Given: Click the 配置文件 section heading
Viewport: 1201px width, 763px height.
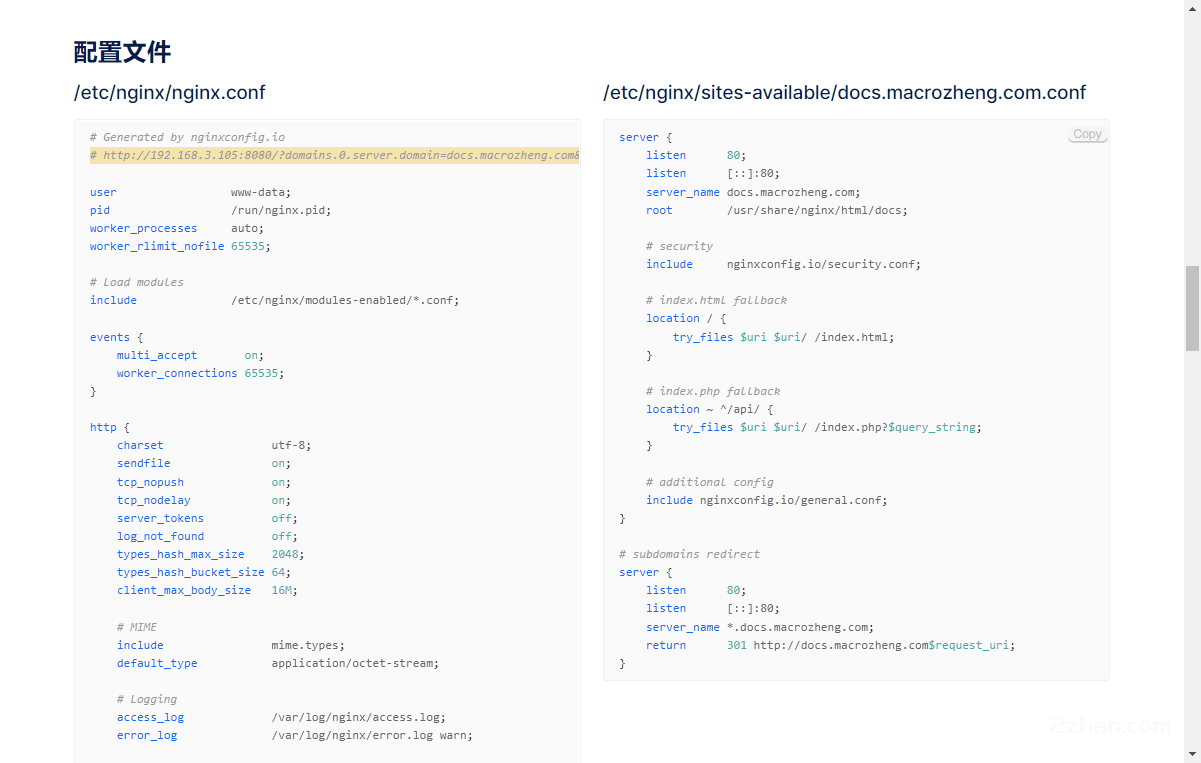Looking at the screenshot, I should [122, 52].
